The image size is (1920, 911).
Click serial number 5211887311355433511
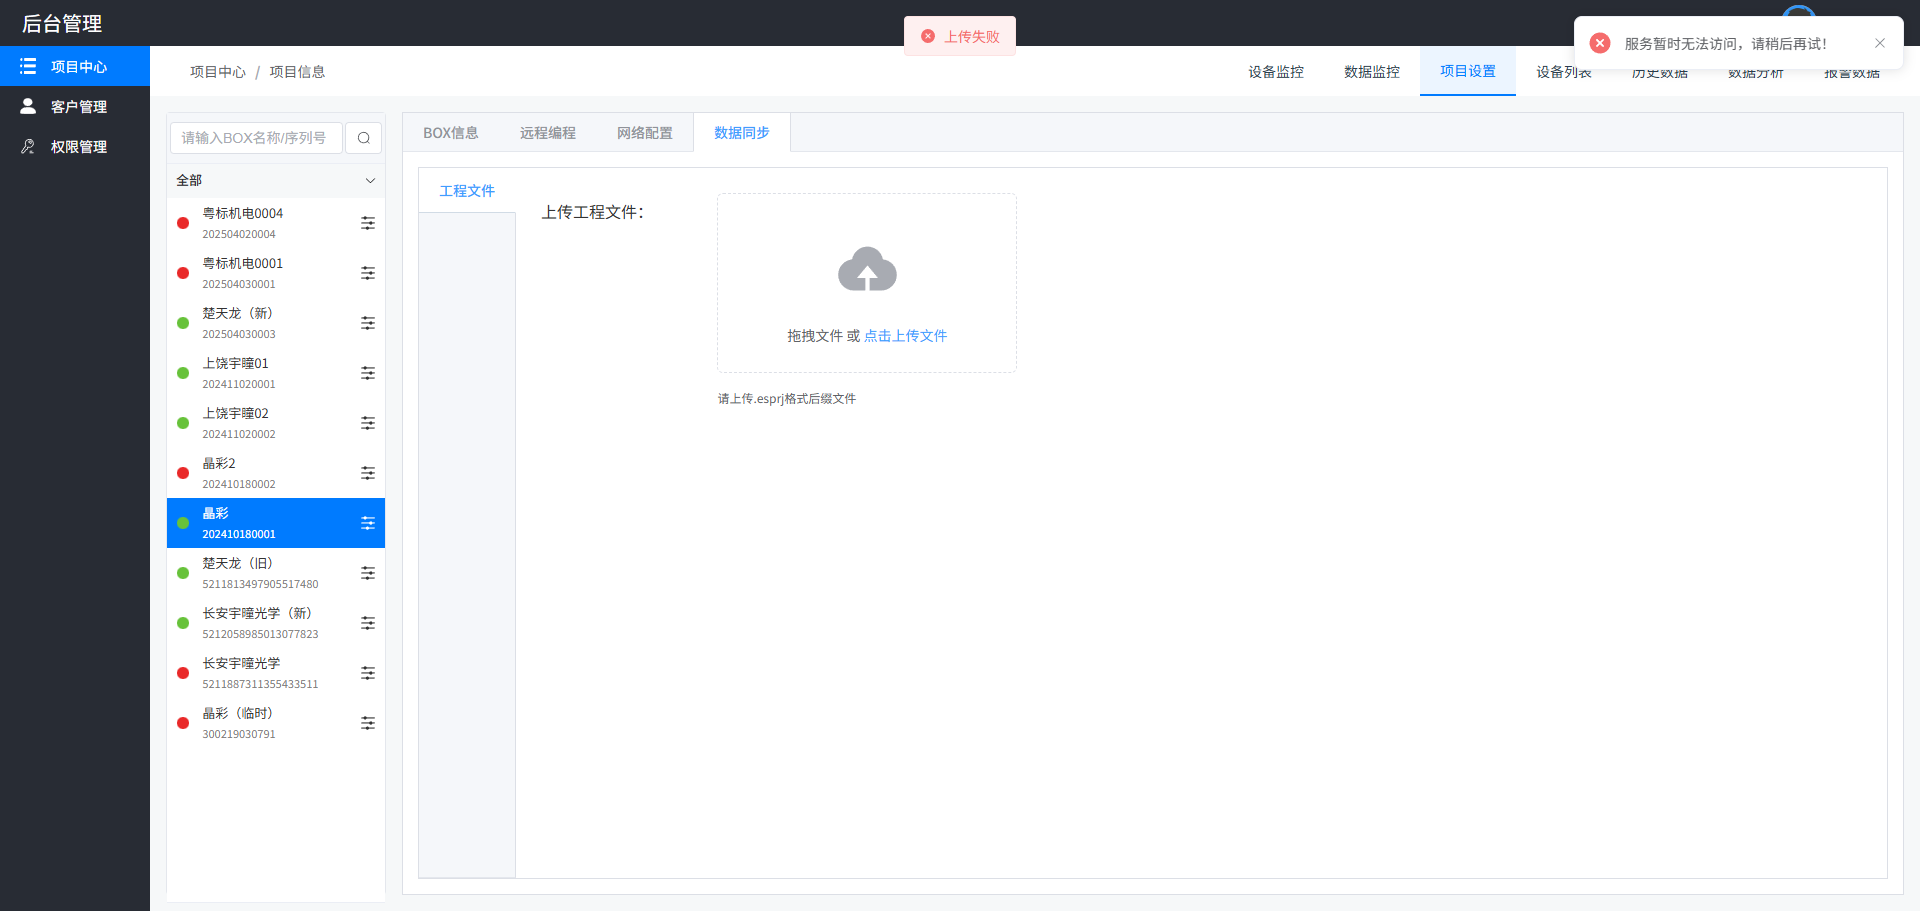coord(260,684)
